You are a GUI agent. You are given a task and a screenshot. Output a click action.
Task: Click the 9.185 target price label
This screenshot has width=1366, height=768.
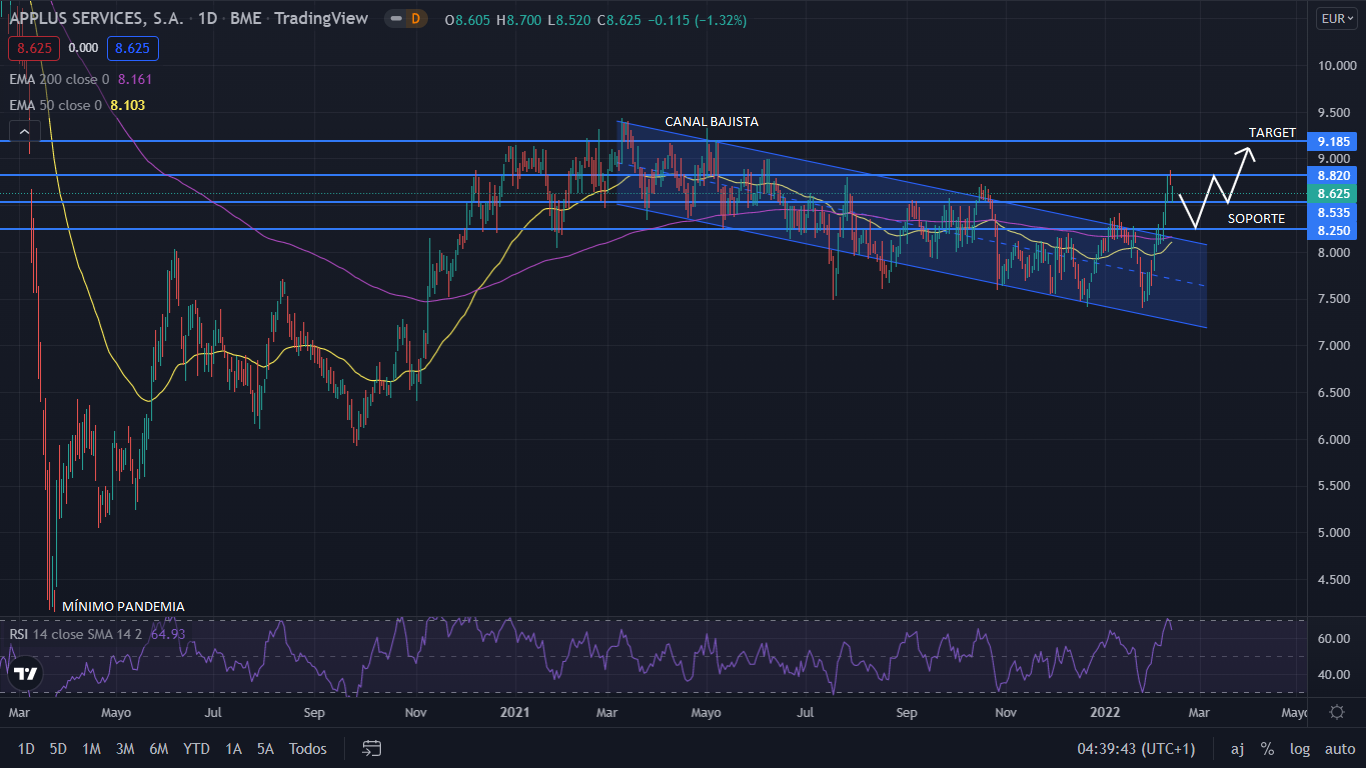pos(1334,141)
